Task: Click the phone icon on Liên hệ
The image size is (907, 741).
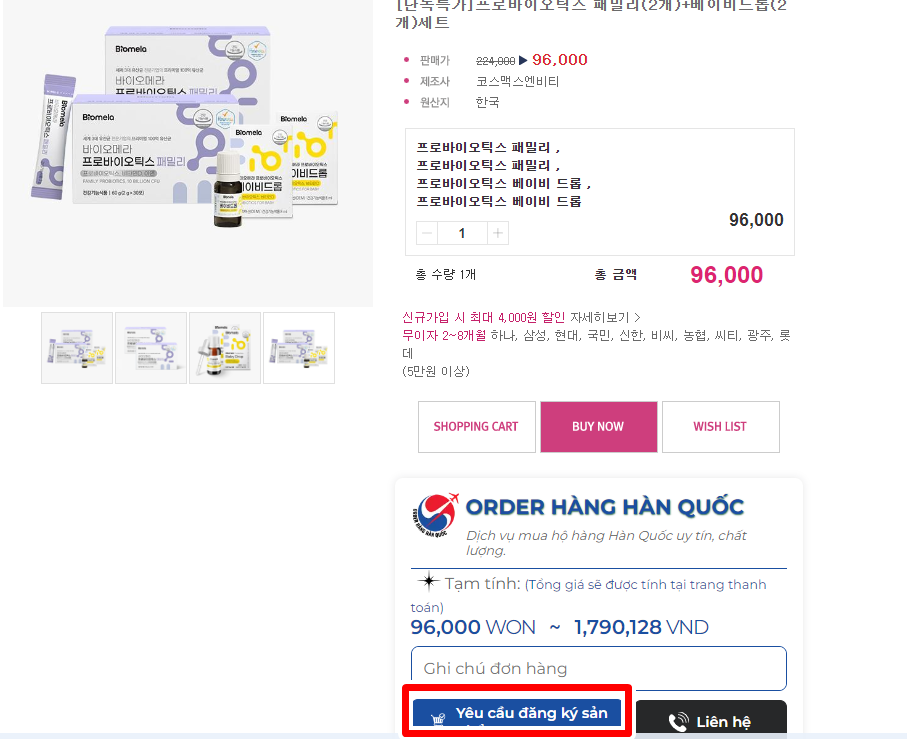Action: click(679, 721)
